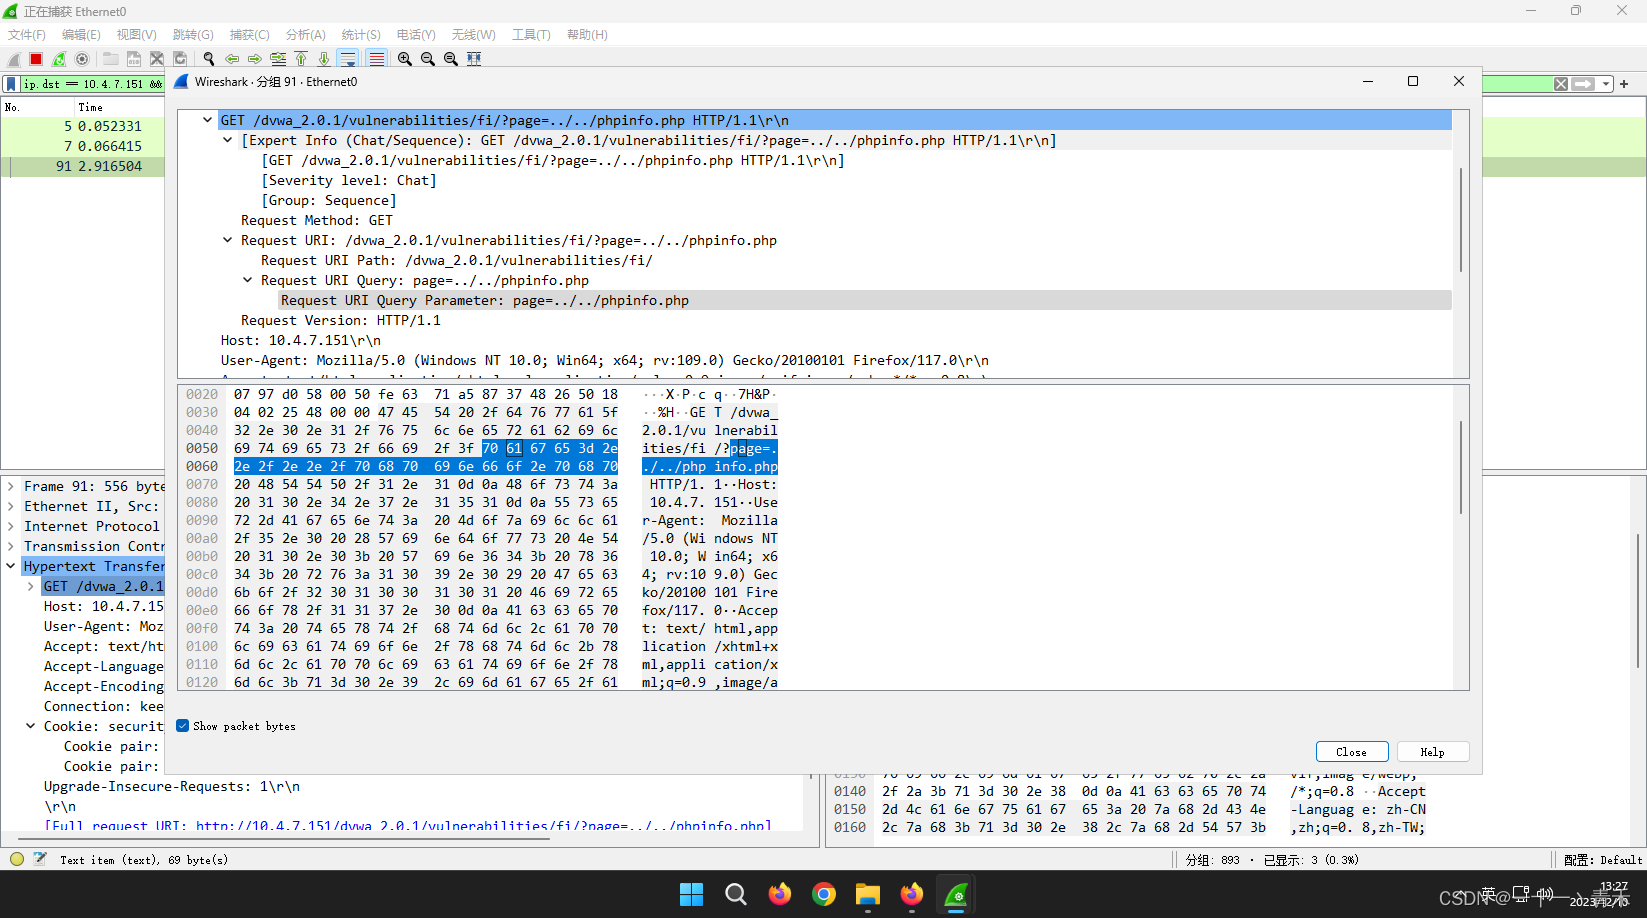Expand Frame 91 in main window

pos(11,486)
